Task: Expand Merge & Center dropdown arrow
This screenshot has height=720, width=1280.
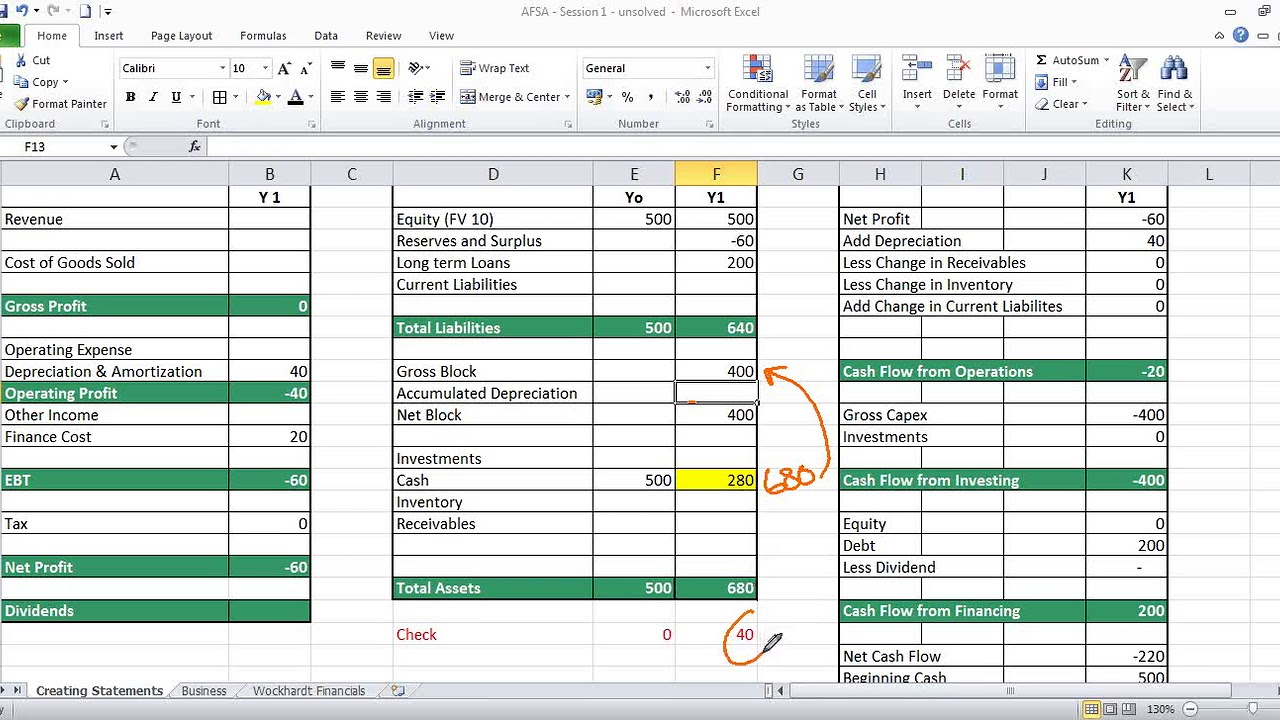Action: click(x=567, y=97)
